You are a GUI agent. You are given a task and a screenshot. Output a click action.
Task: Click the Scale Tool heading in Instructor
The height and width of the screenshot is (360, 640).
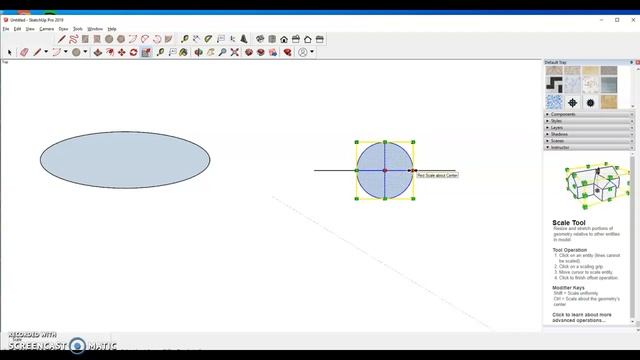569,223
